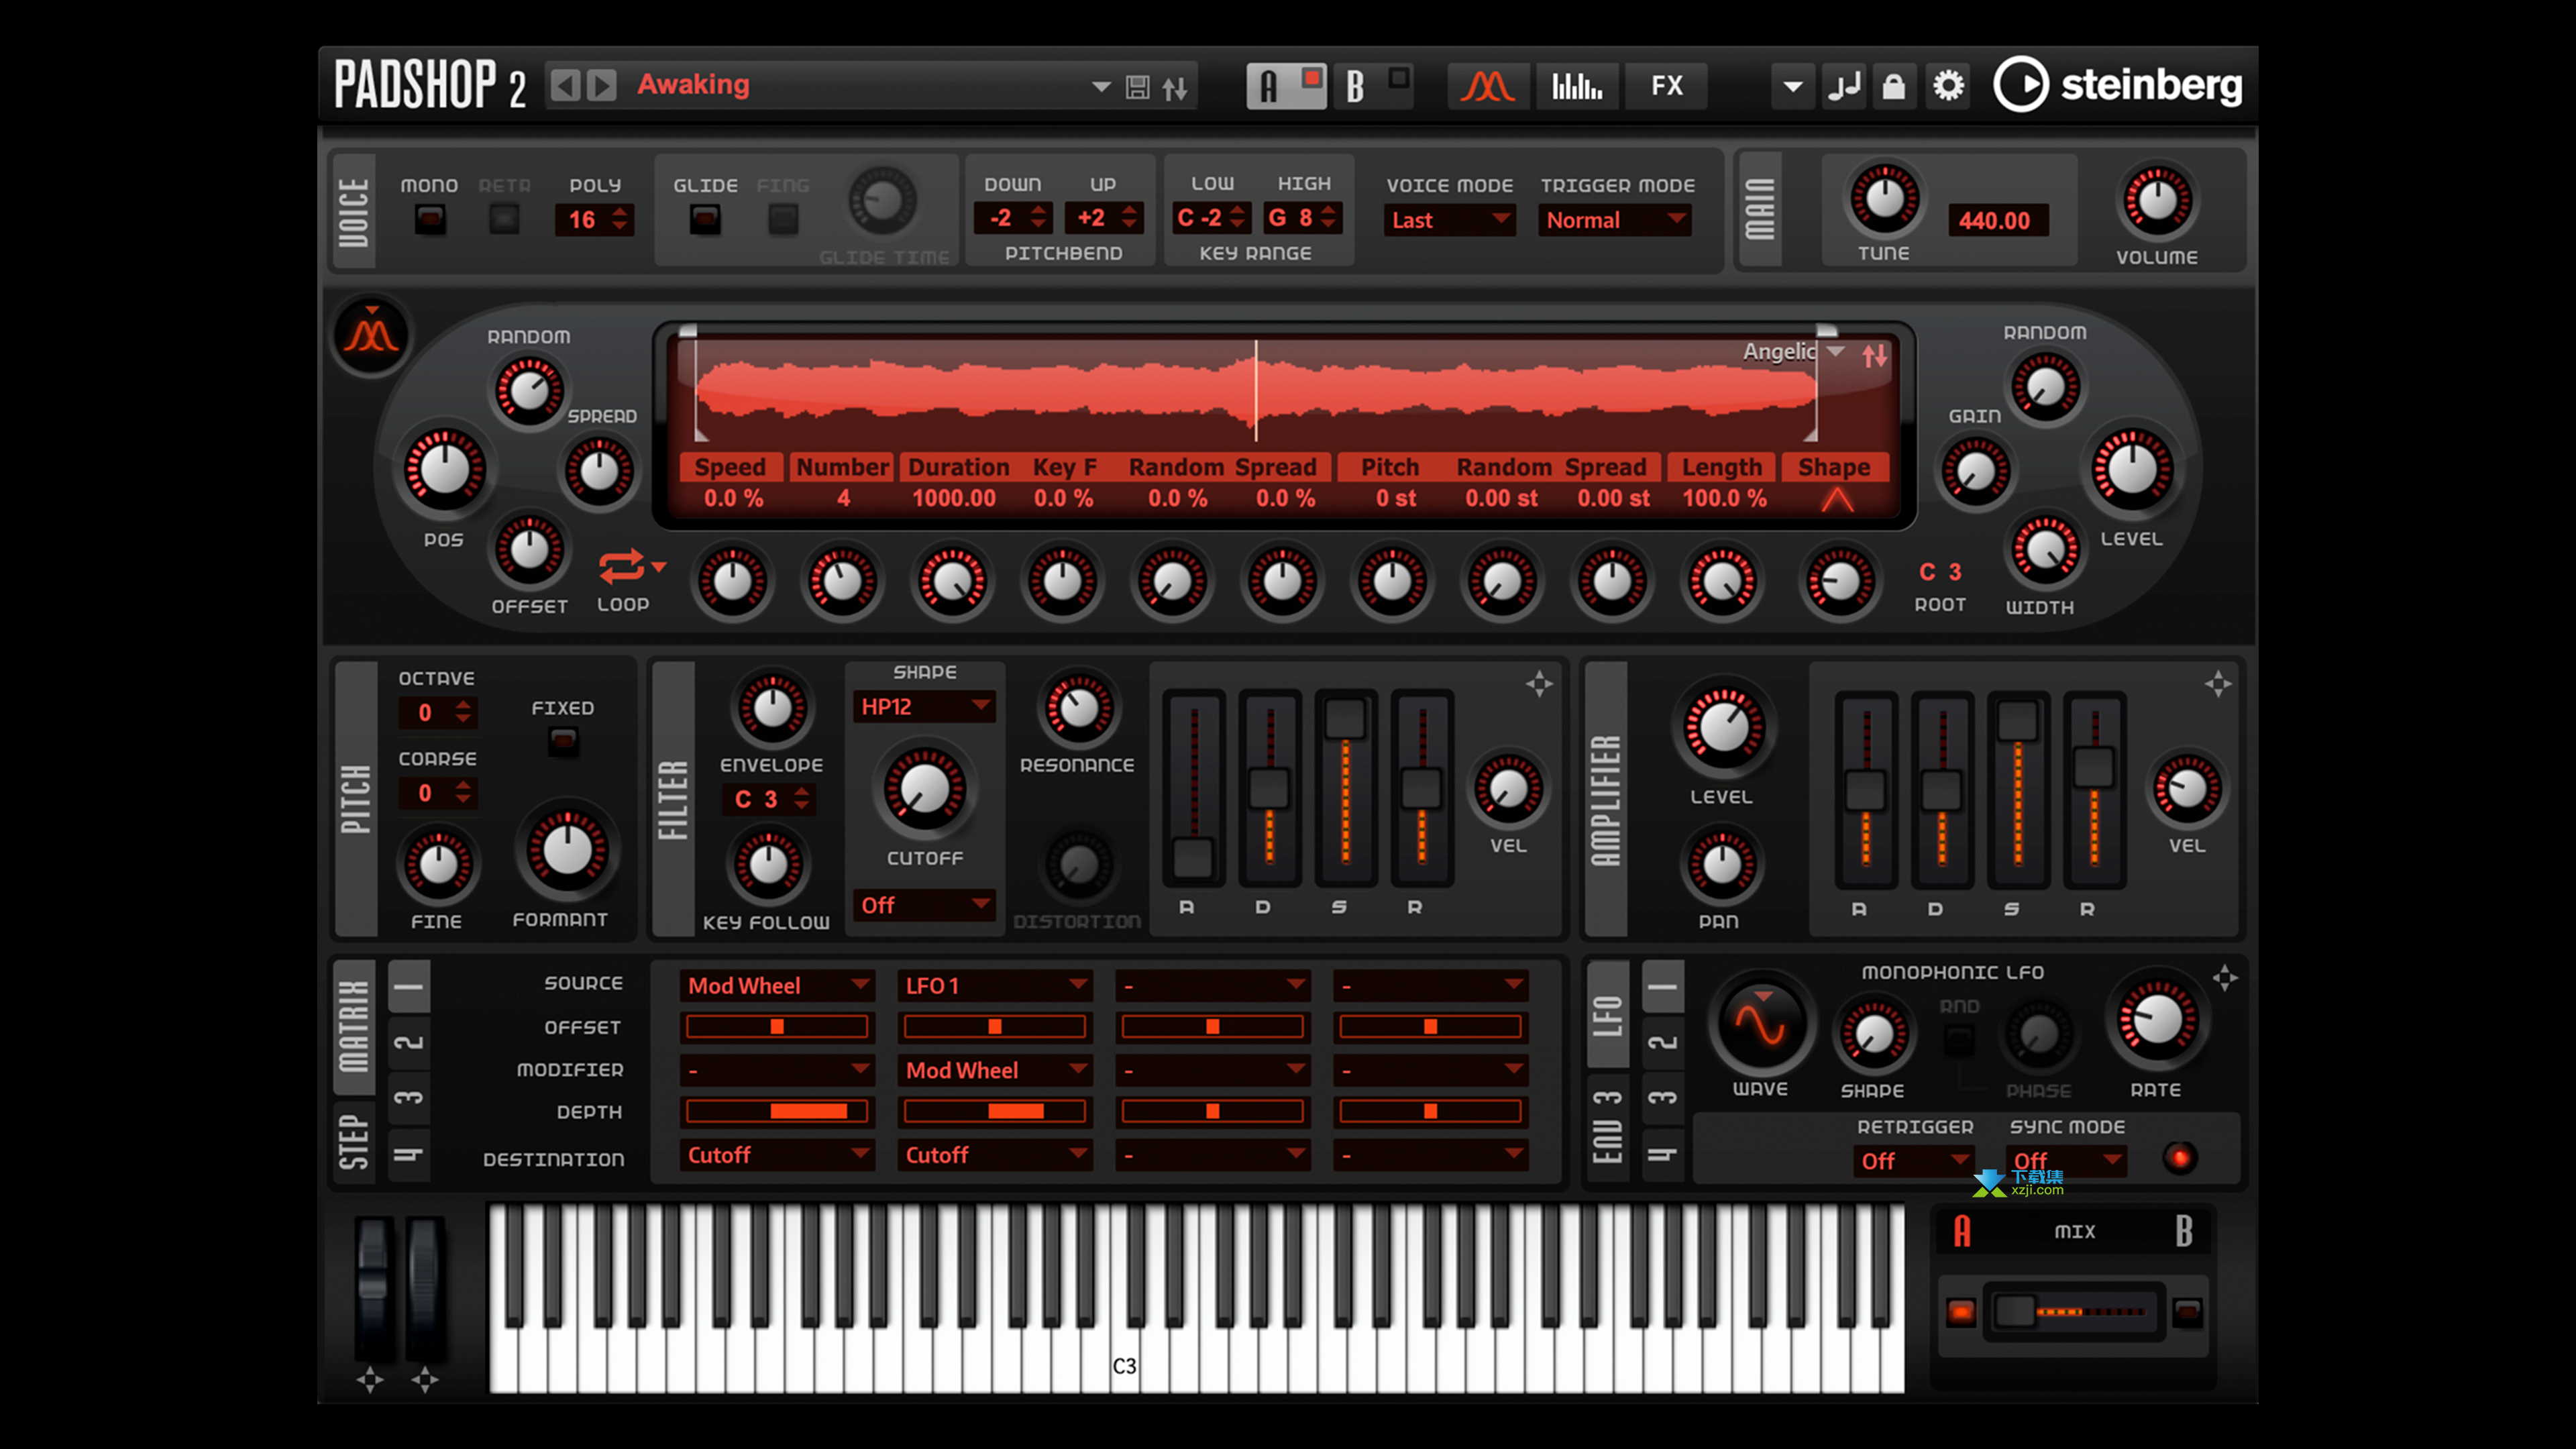
Task: Toggle layer B mute square
Action: 1399,77
